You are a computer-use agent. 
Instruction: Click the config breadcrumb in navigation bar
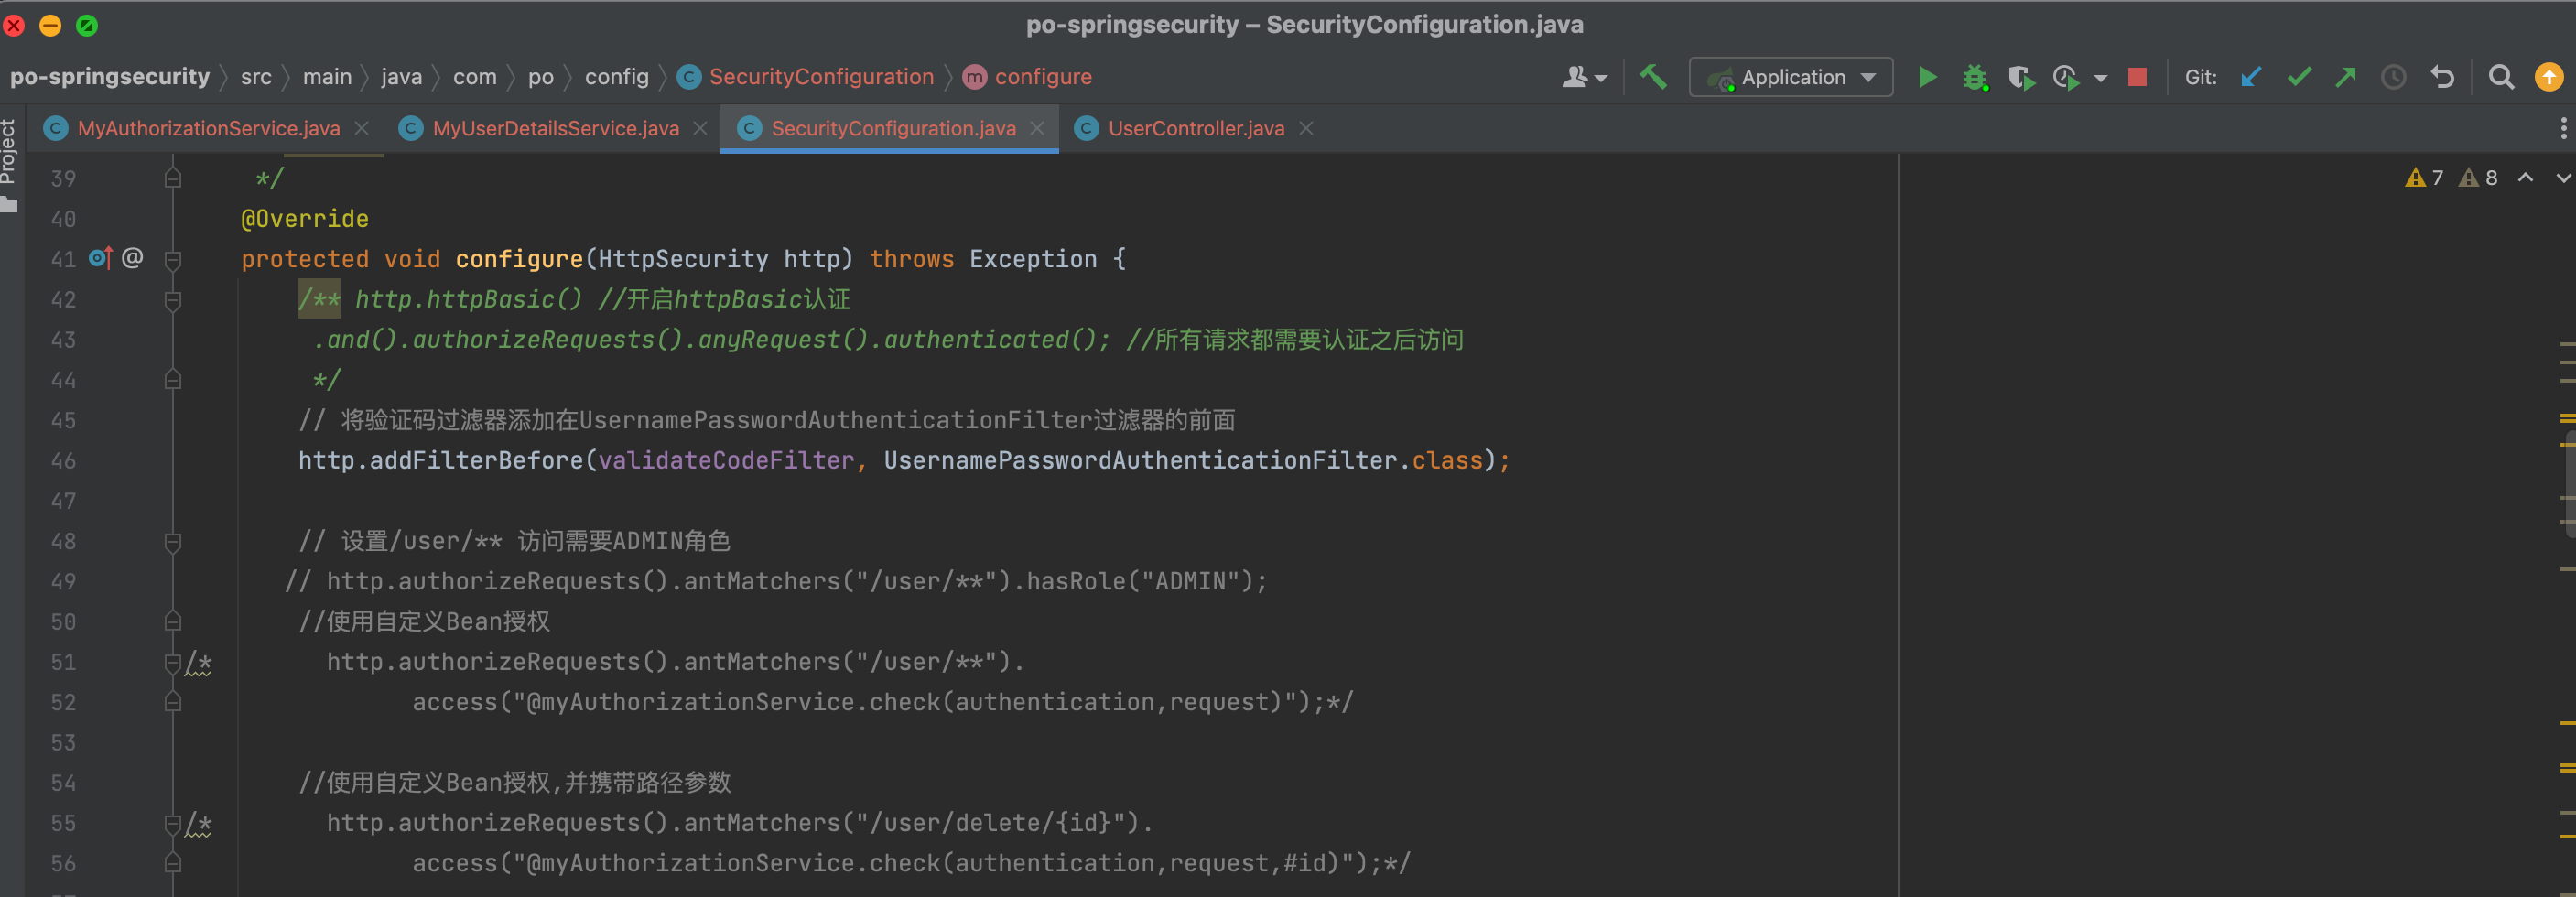point(616,77)
